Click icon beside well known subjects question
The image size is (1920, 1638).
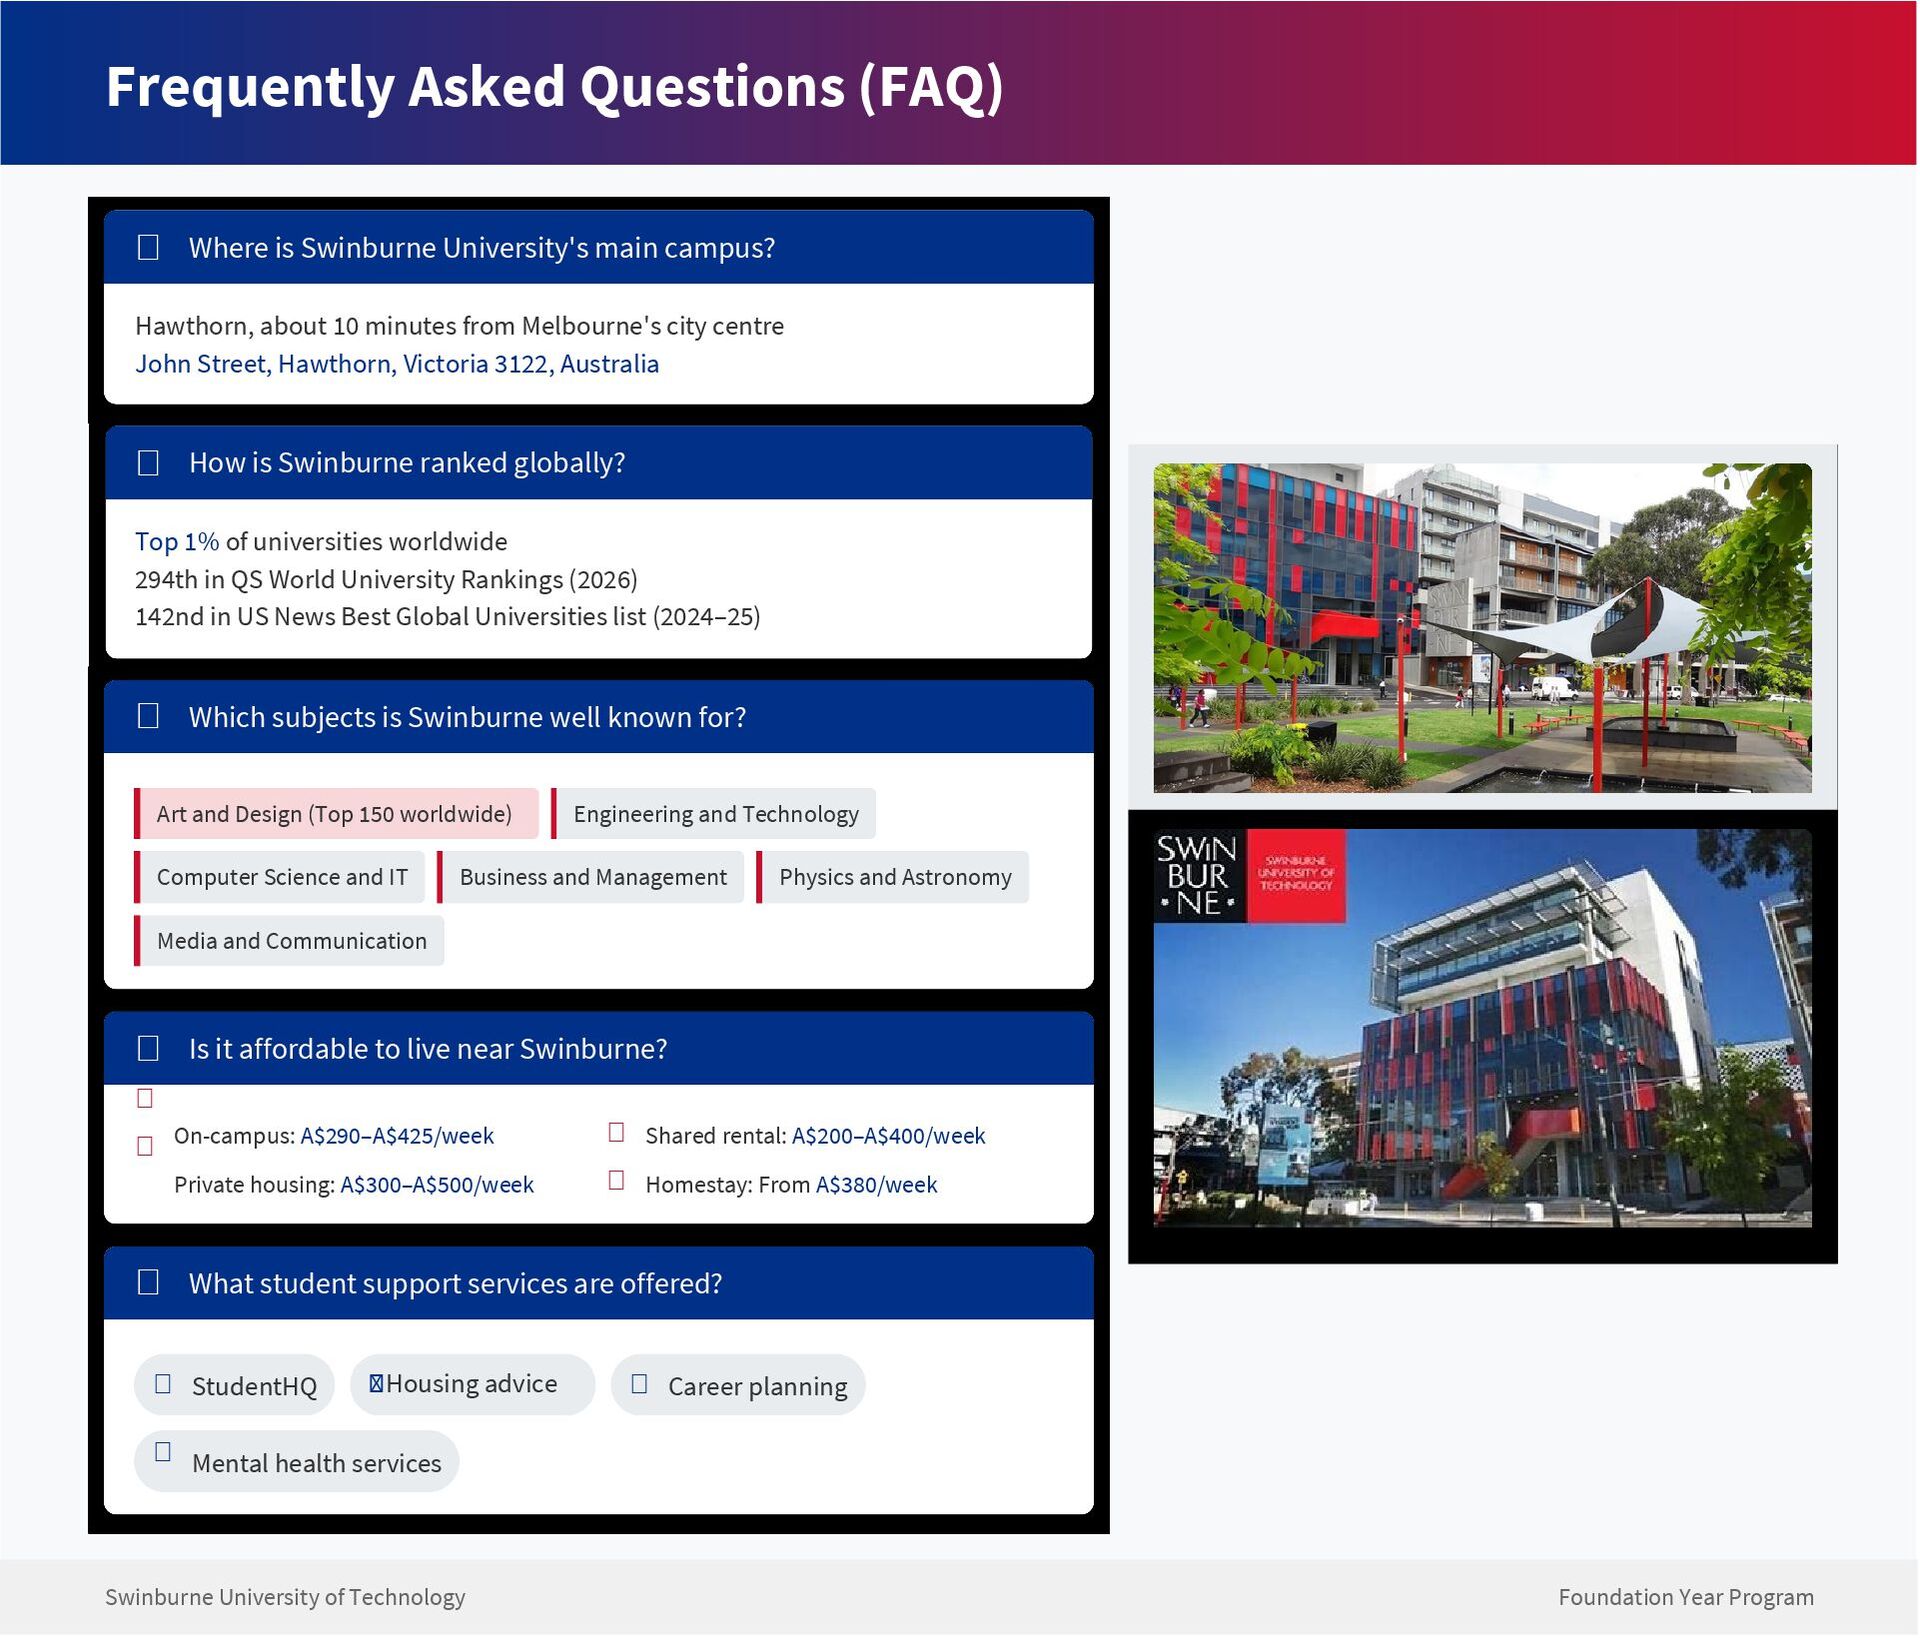[148, 716]
